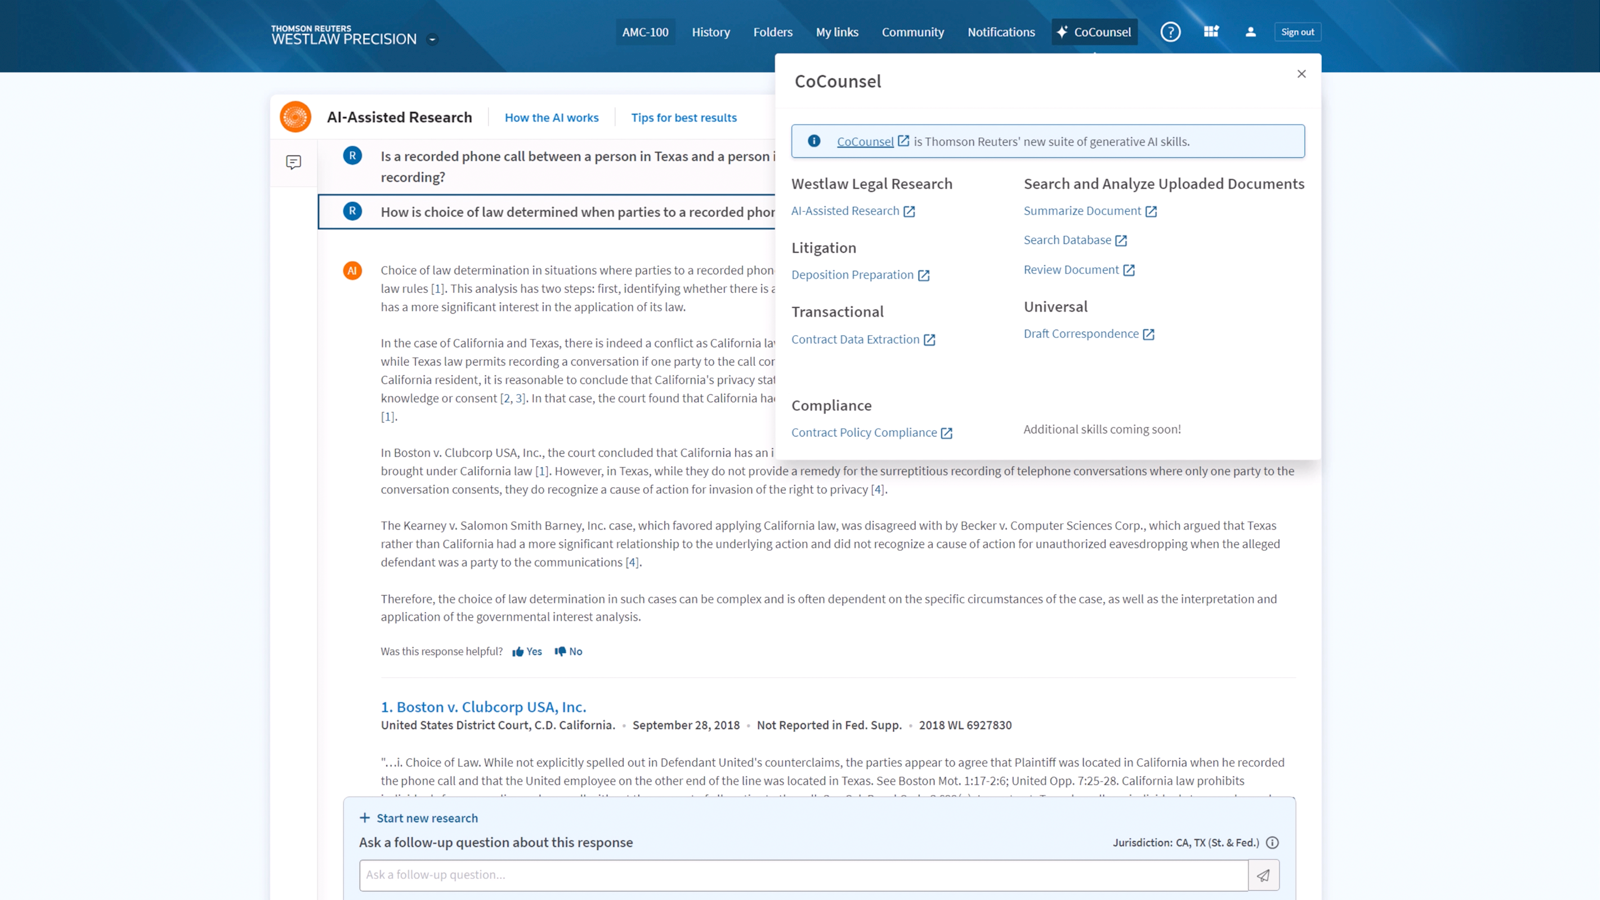Expand the Westlaw Precision product dropdown

[433, 40]
